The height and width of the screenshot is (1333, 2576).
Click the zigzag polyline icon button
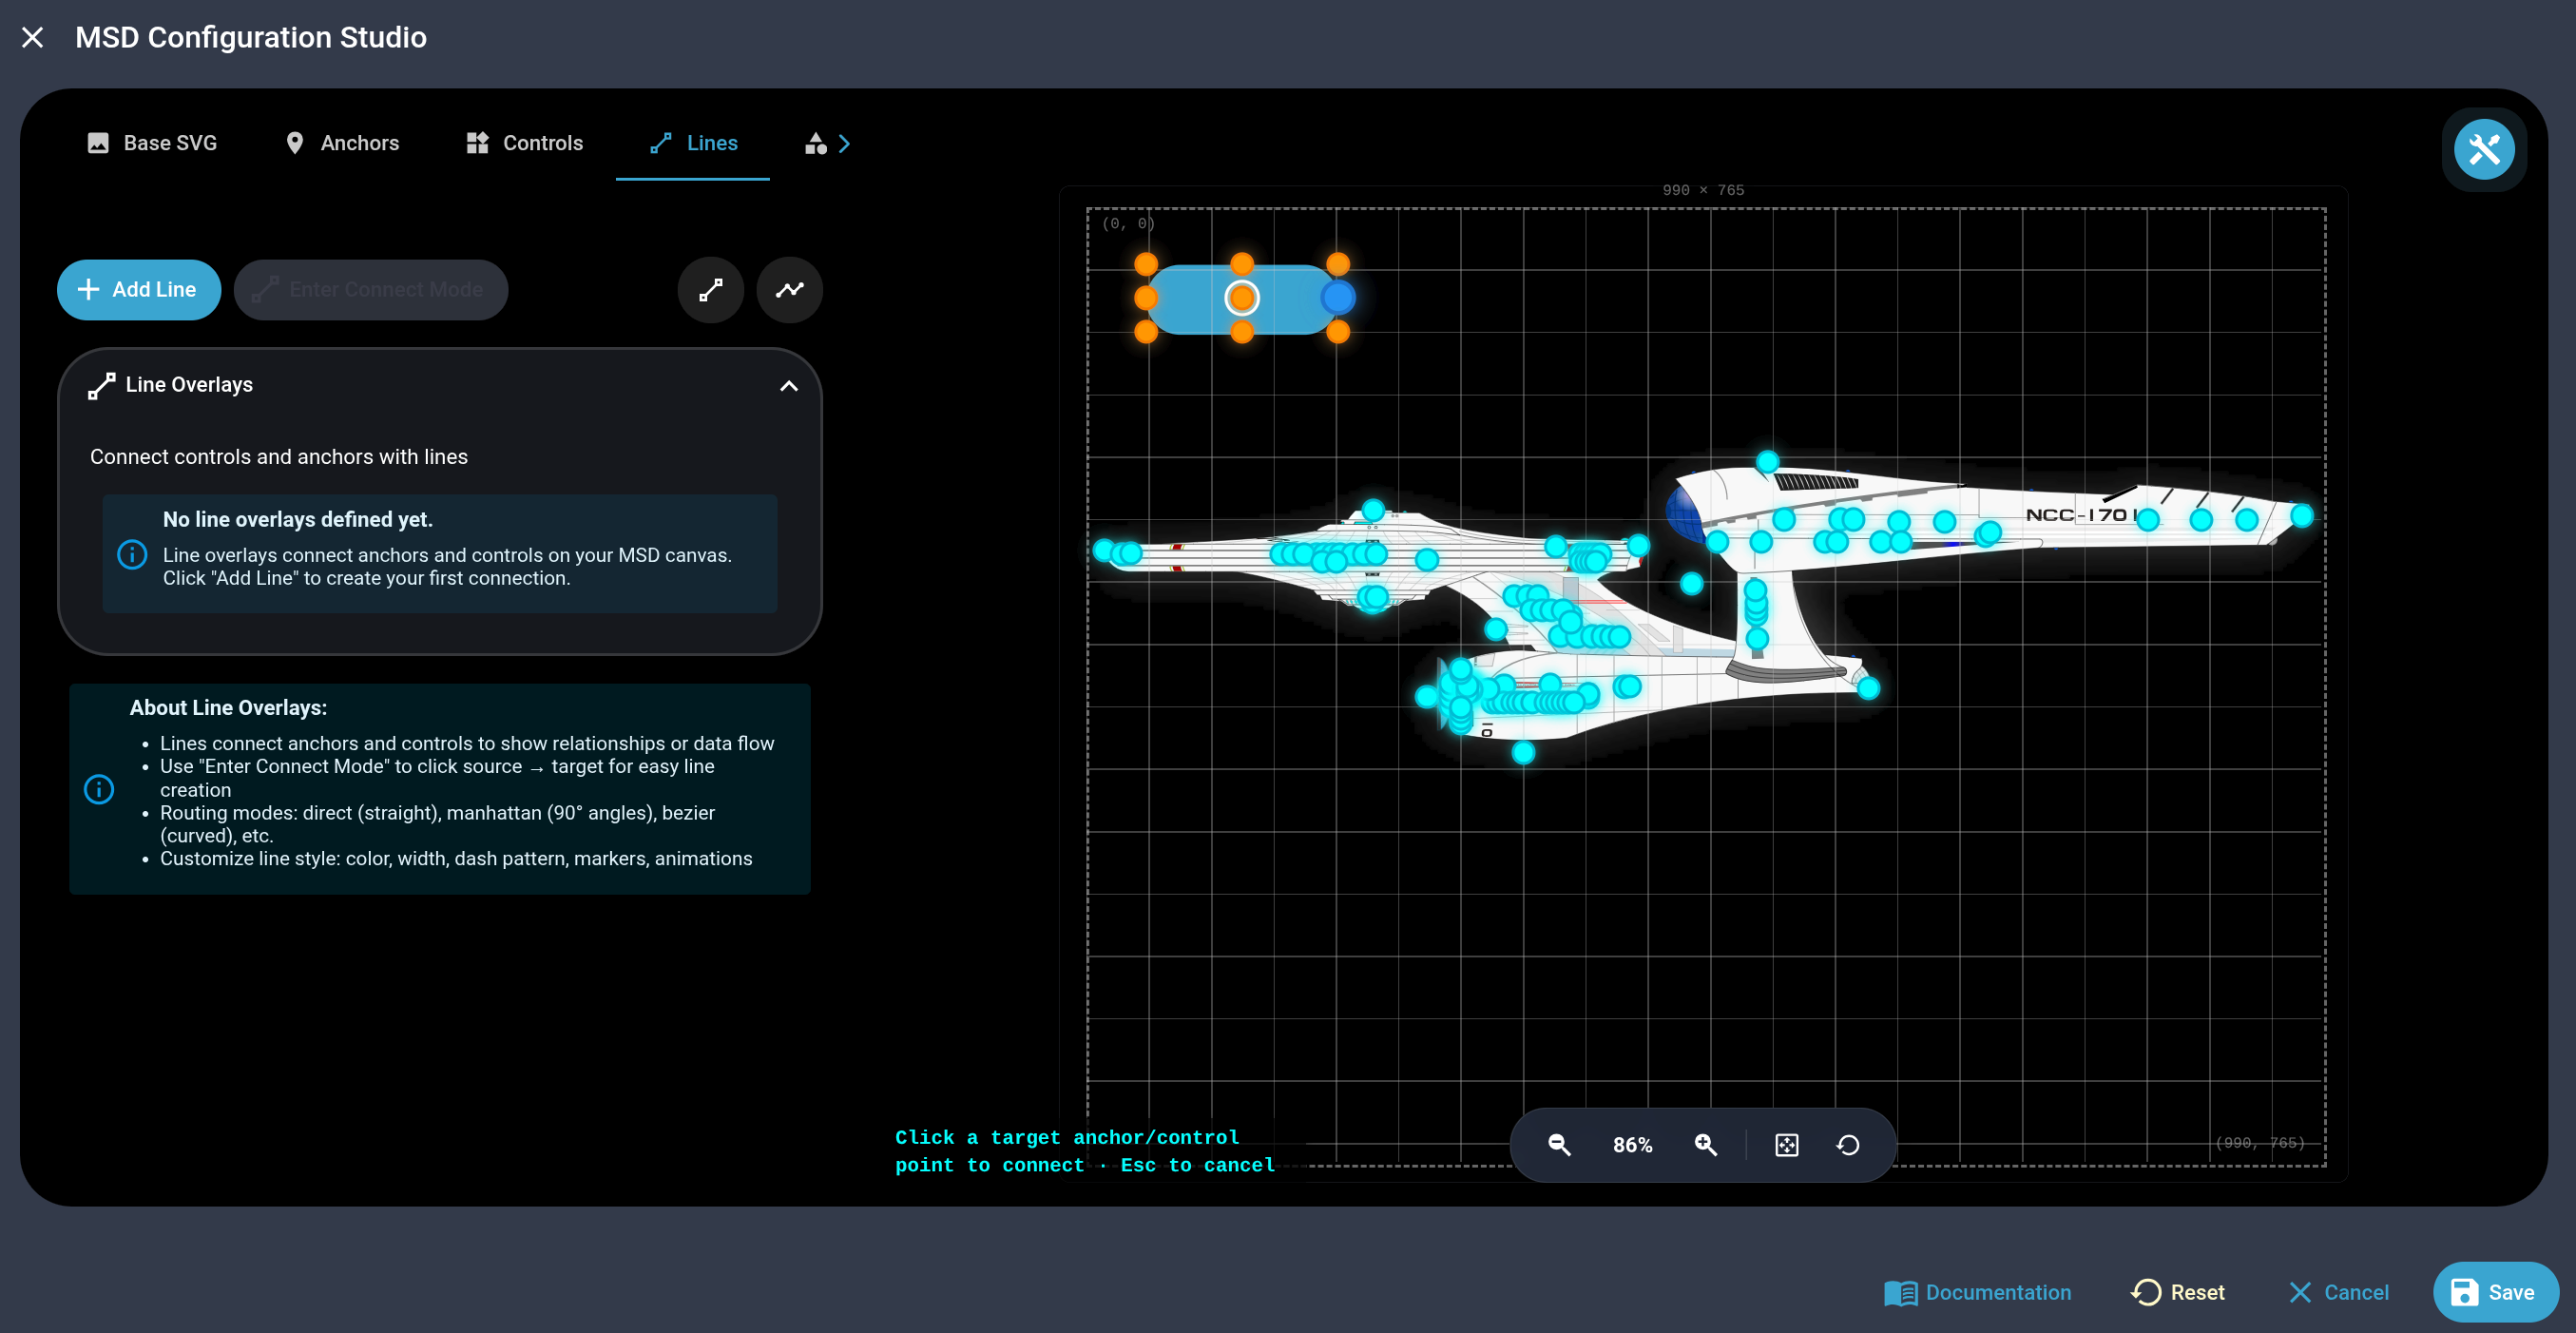tap(789, 290)
